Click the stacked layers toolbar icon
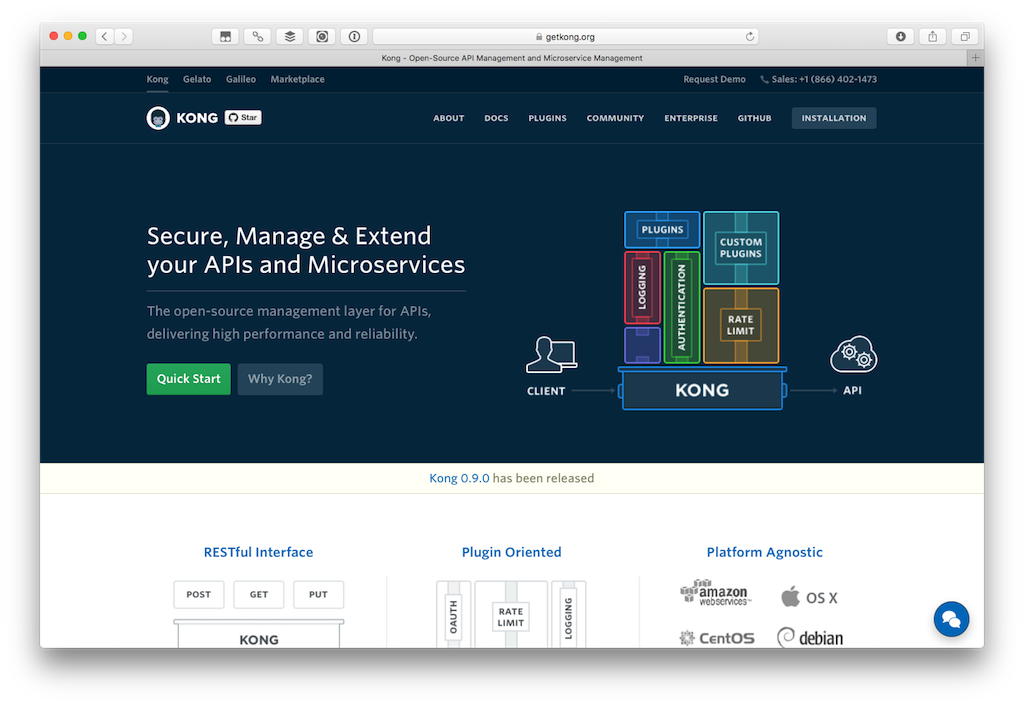The width and height of the screenshot is (1024, 705). point(289,37)
